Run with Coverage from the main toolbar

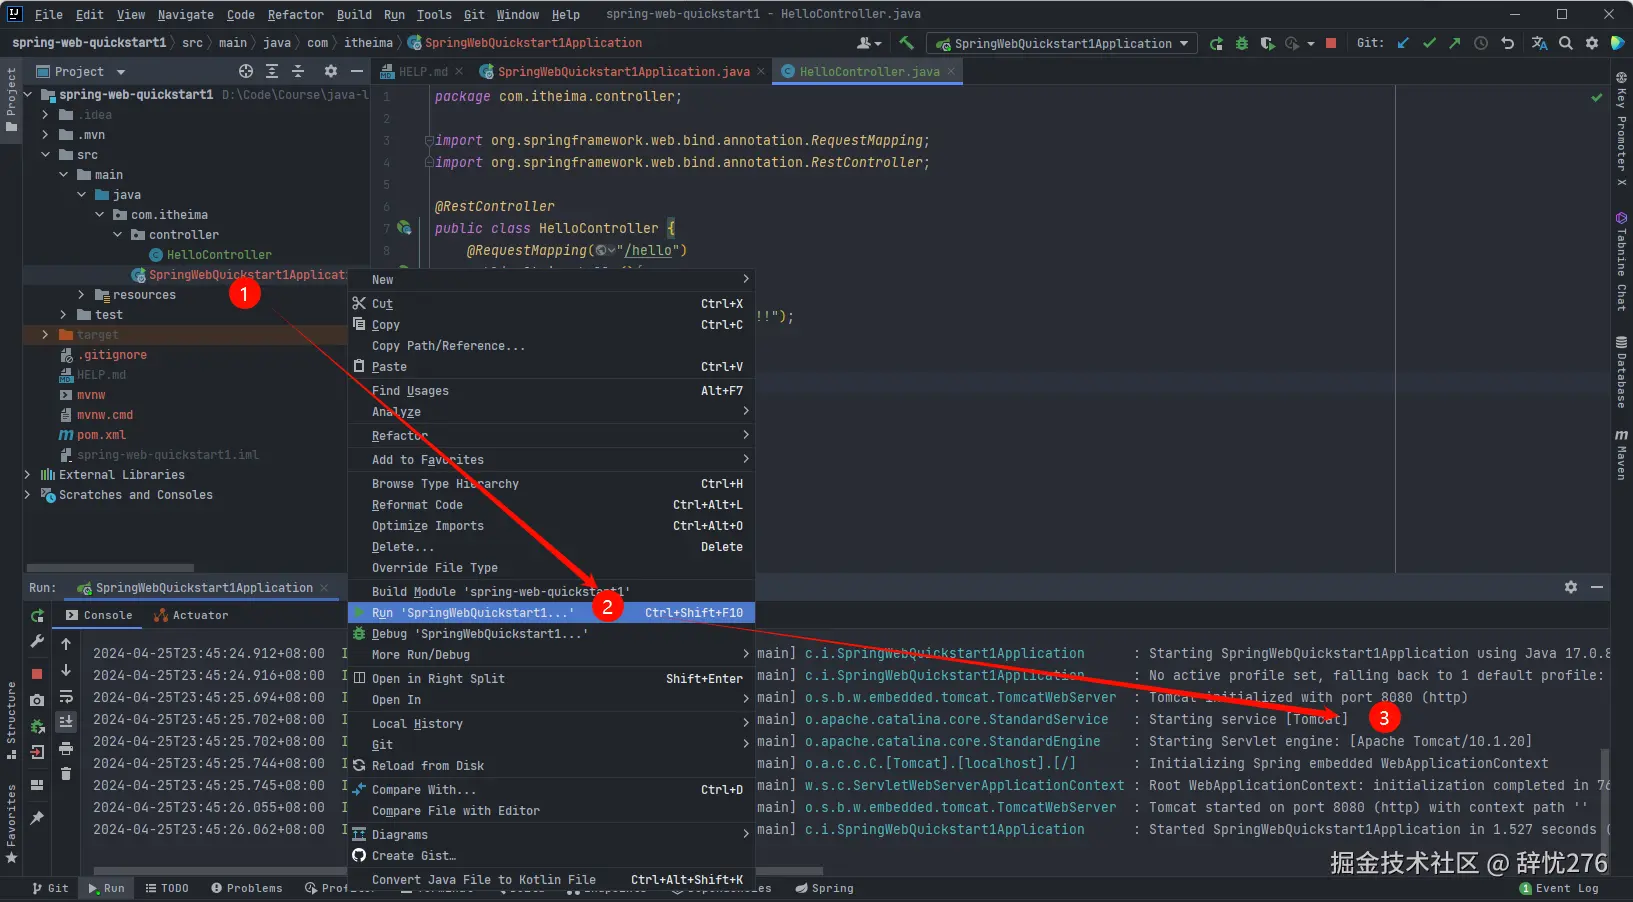coord(1267,43)
